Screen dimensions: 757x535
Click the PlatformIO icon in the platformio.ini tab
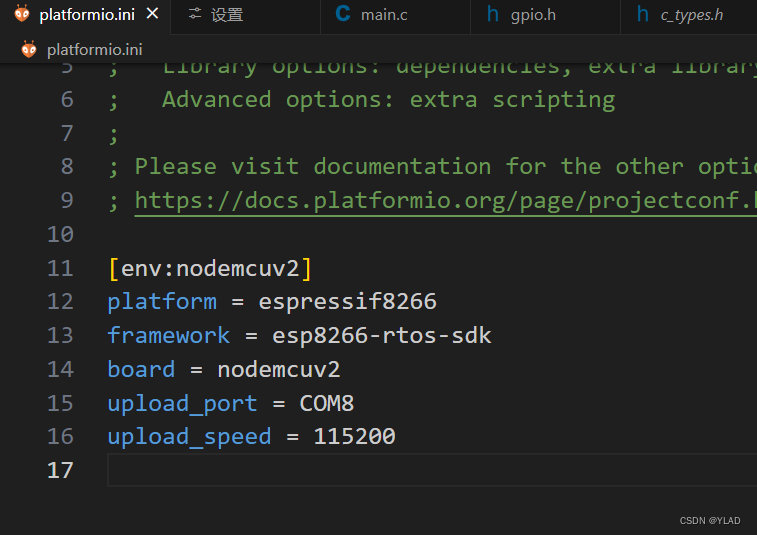[x=22, y=14]
